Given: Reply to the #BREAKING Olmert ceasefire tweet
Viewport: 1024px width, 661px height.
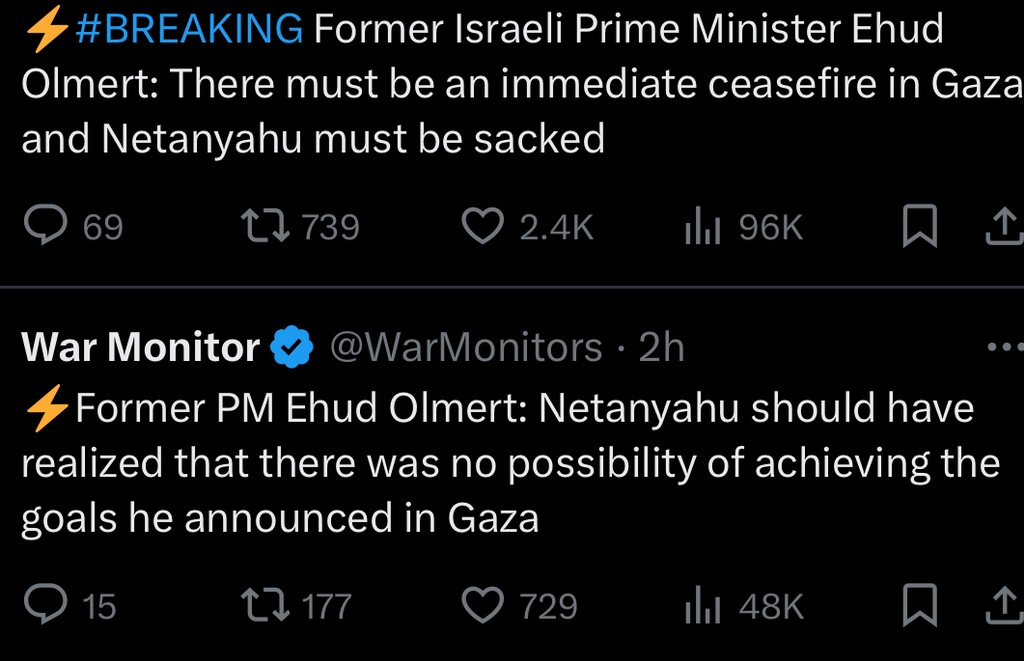Looking at the screenshot, I should (x=46, y=227).
